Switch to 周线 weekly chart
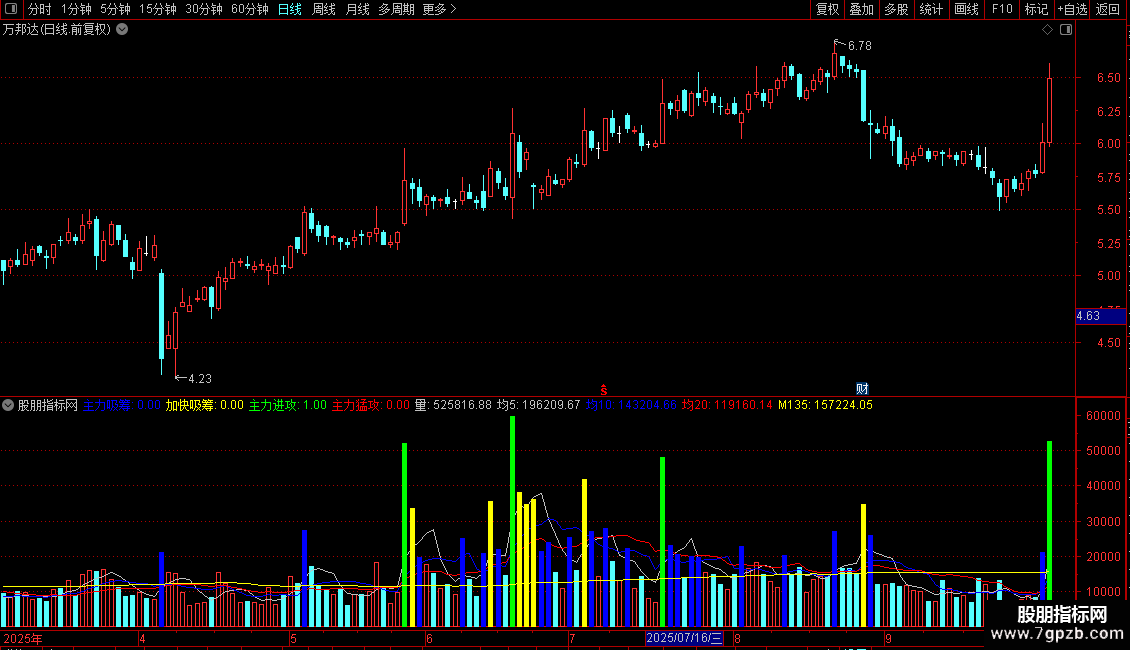 324,9
